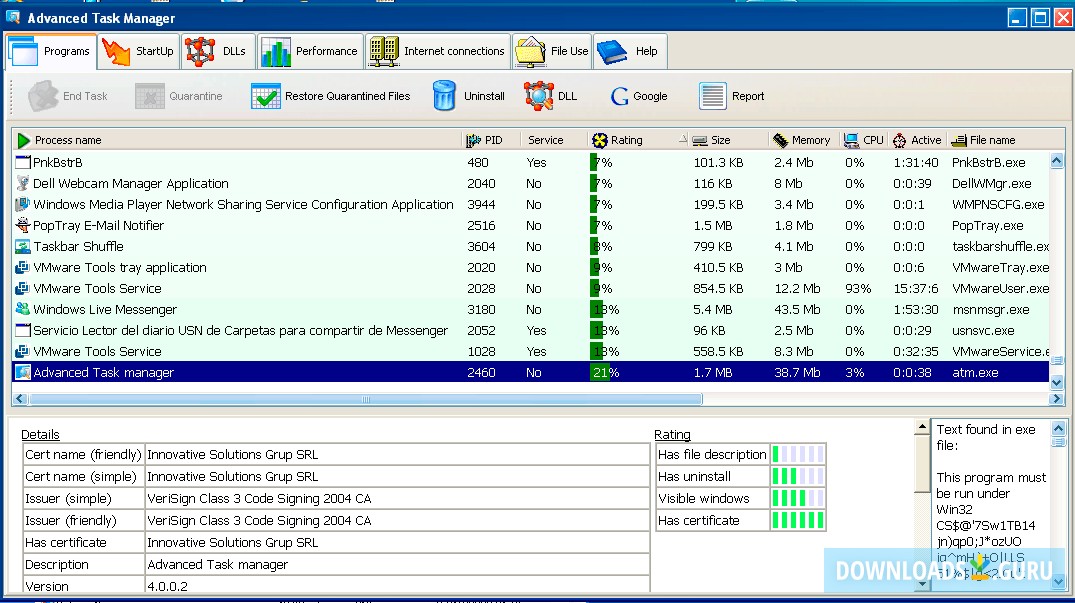Click the Has certificate rating bar

coord(798,520)
